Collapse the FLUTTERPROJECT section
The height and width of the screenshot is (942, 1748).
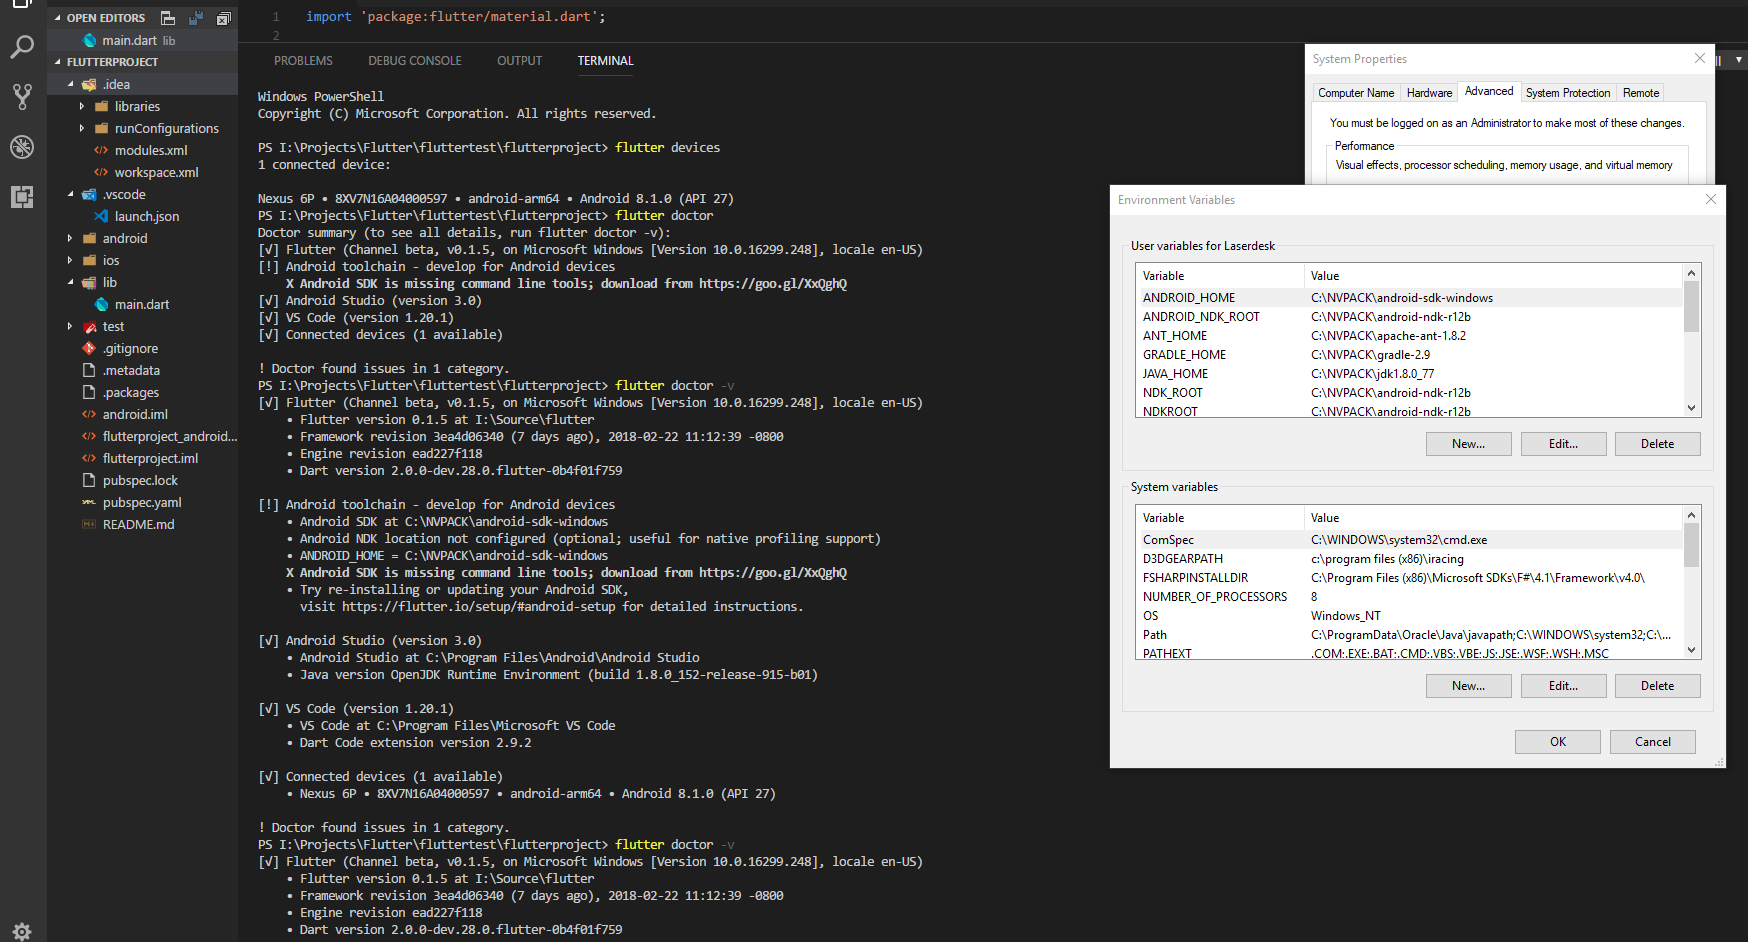57,62
